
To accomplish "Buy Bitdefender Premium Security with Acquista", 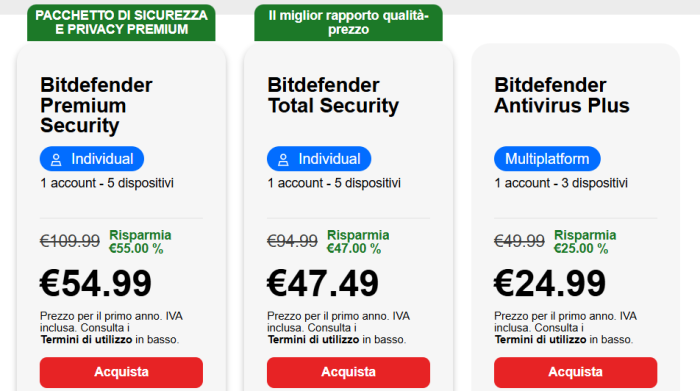I will pyautogui.click(x=121, y=372).
